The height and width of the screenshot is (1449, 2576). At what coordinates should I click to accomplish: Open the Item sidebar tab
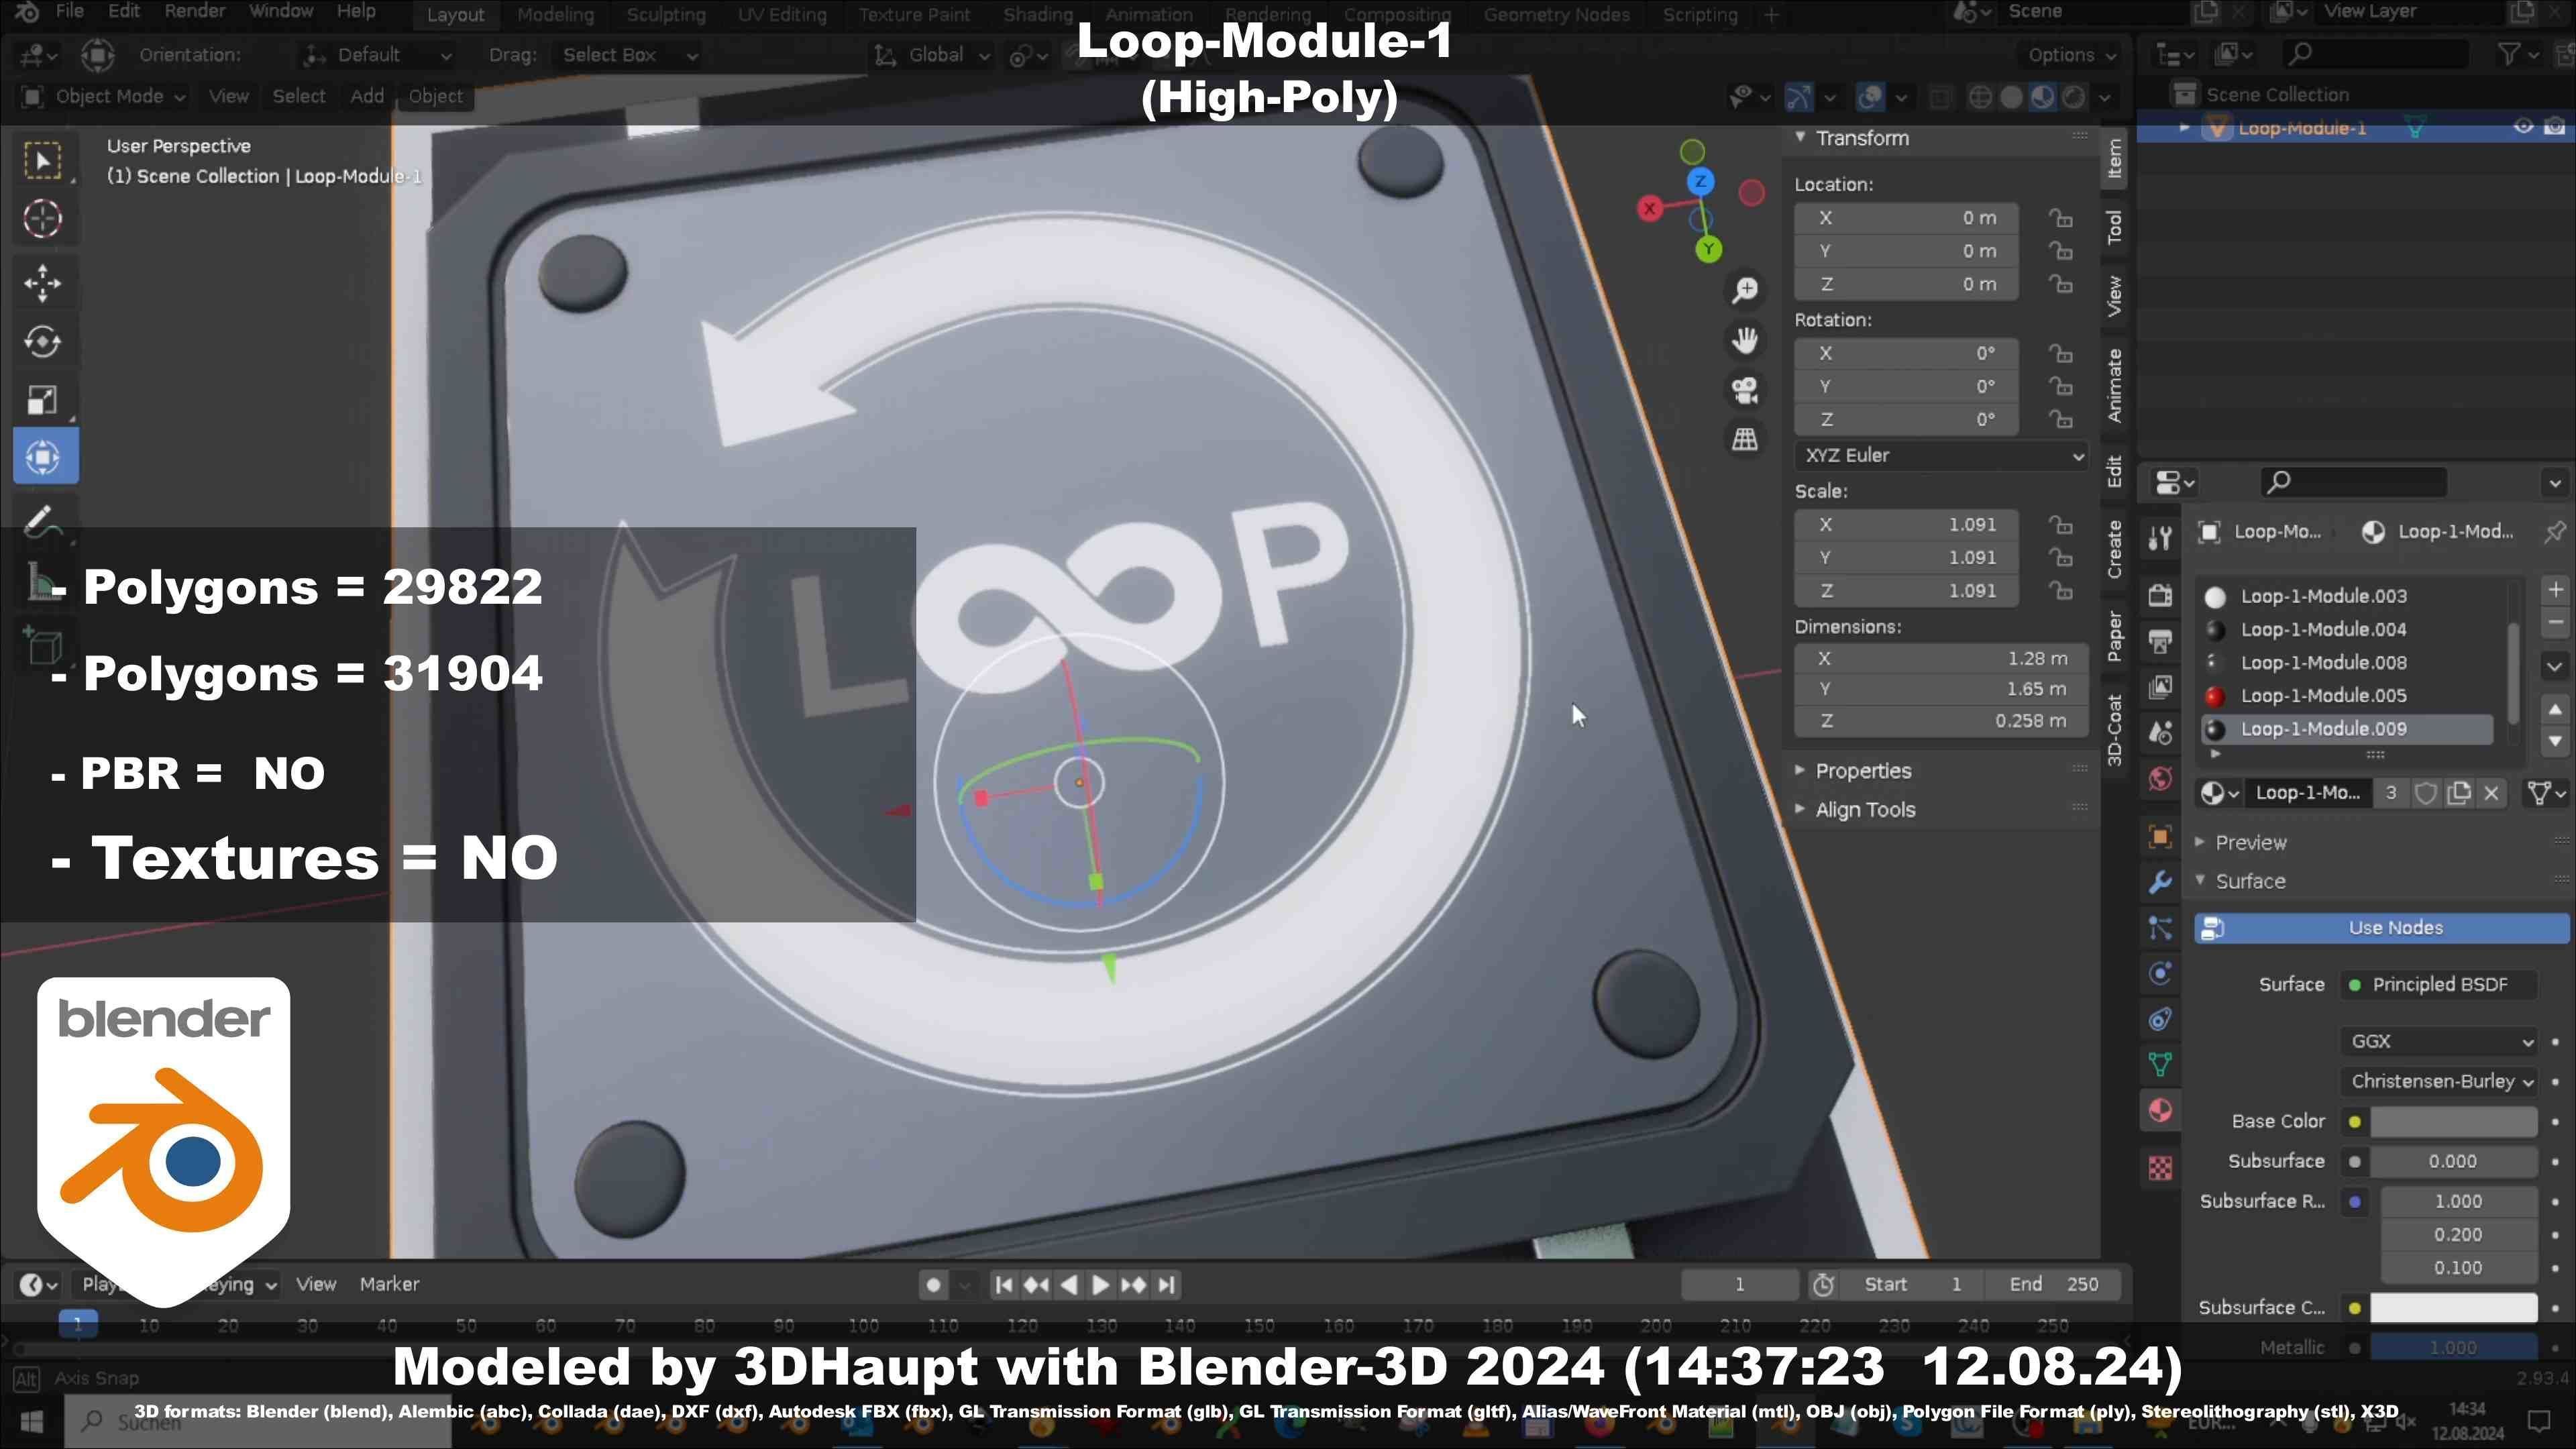tap(2114, 159)
